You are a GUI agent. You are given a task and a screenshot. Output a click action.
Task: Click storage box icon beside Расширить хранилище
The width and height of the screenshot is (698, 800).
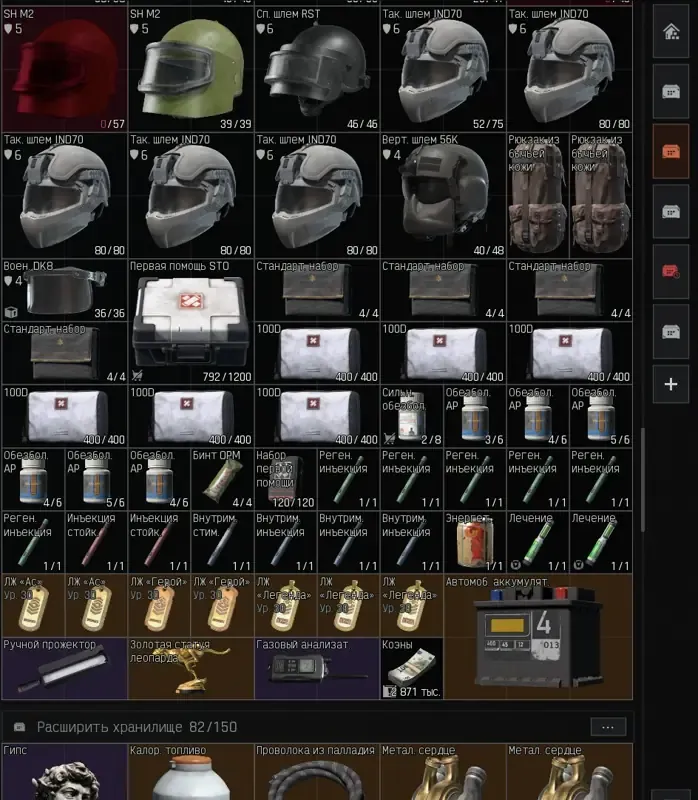pyautogui.click(x=19, y=727)
